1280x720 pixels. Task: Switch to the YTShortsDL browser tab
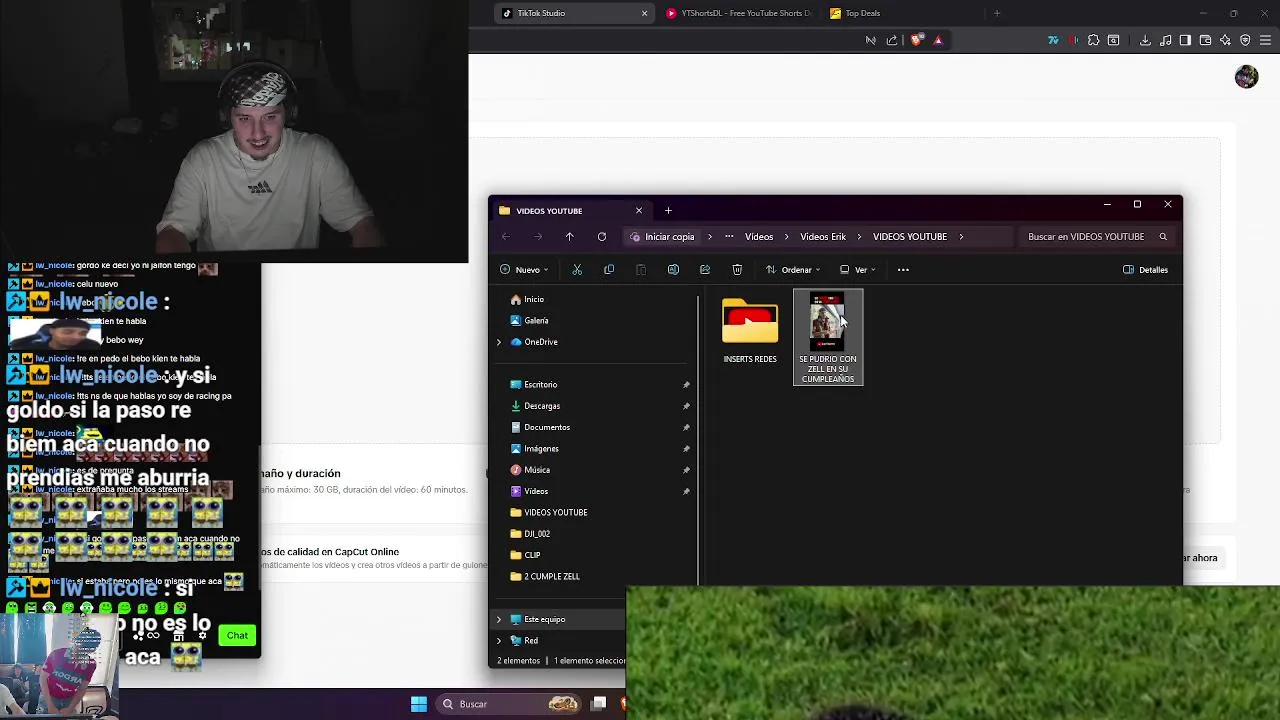738,13
